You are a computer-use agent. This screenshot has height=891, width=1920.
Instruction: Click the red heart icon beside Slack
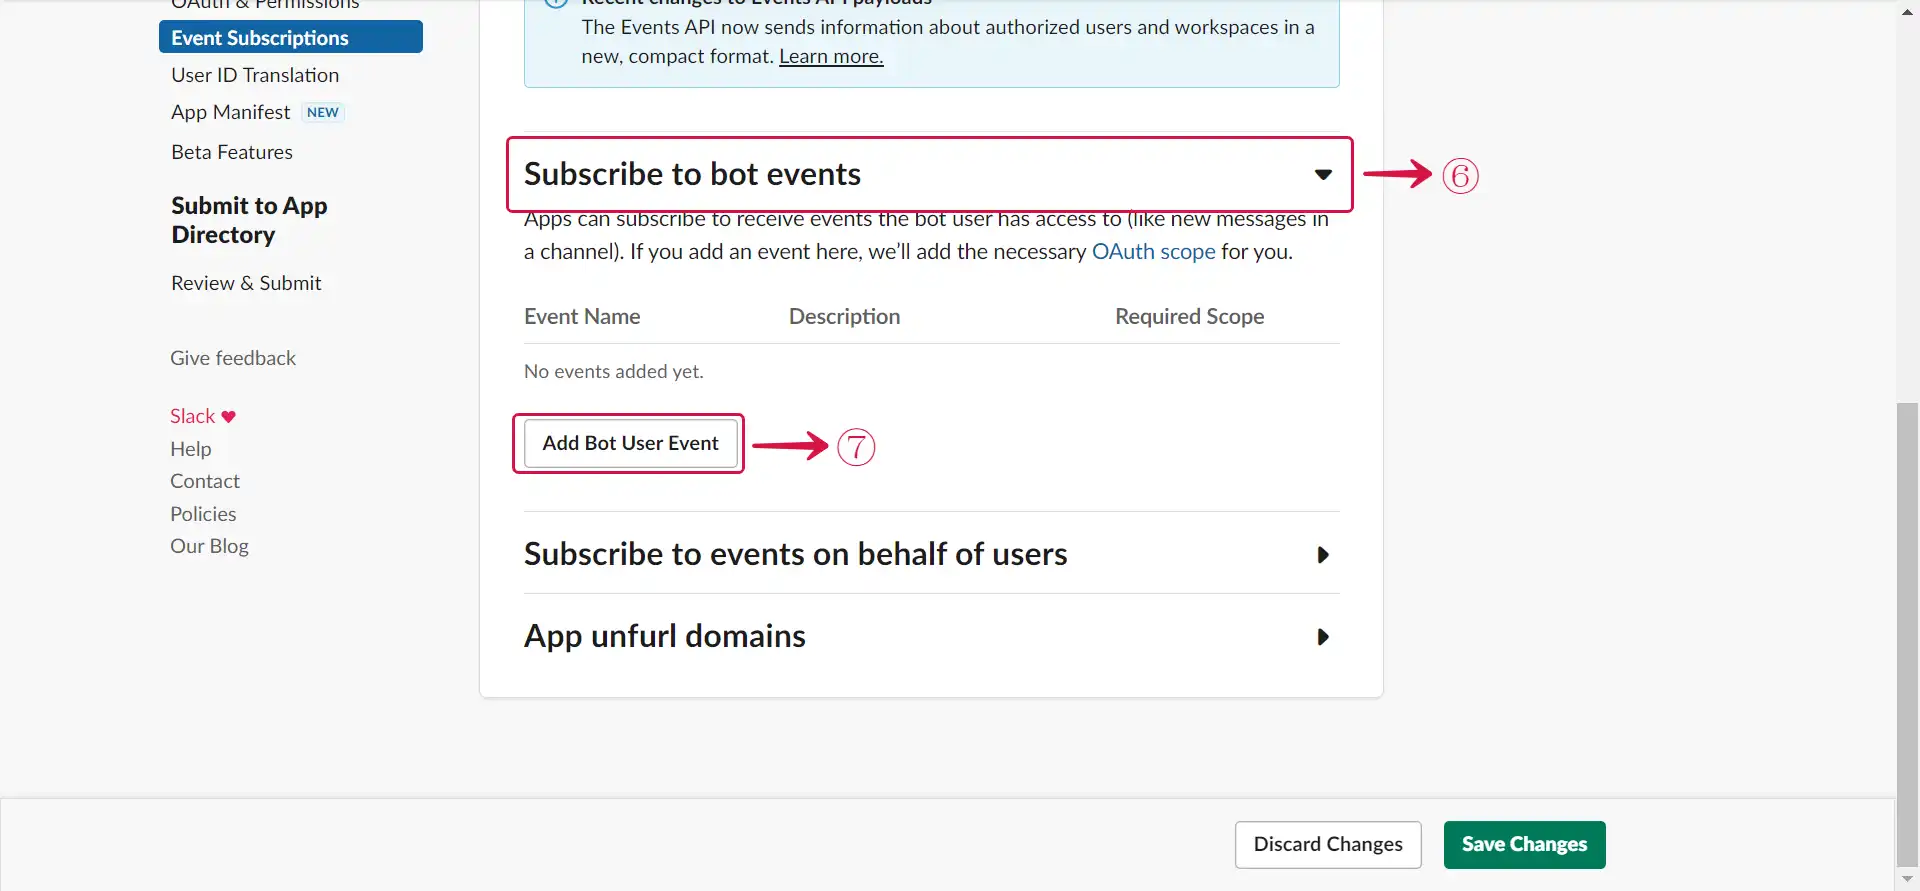point(229,417)
